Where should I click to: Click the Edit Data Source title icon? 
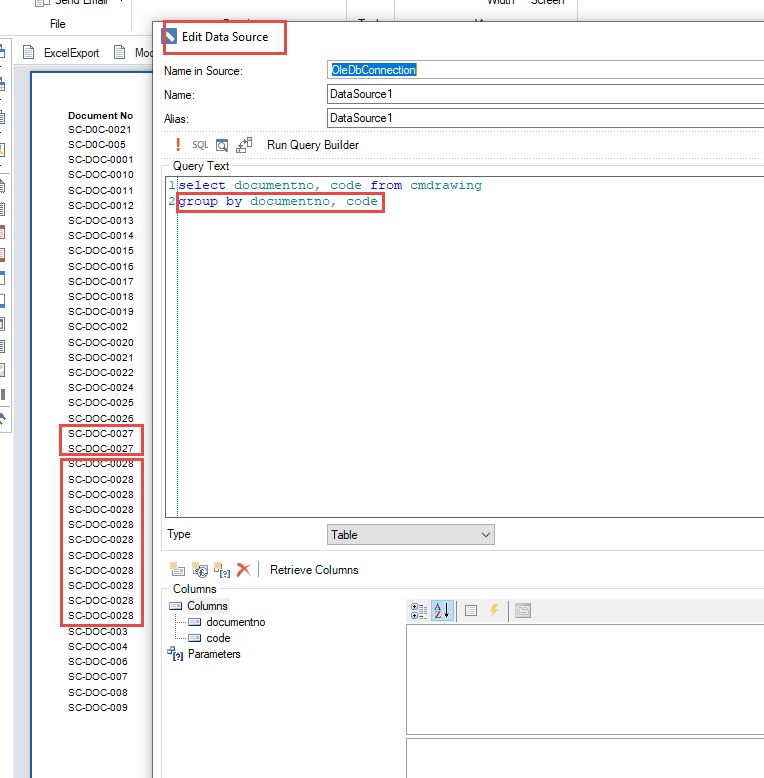[169, 36]
